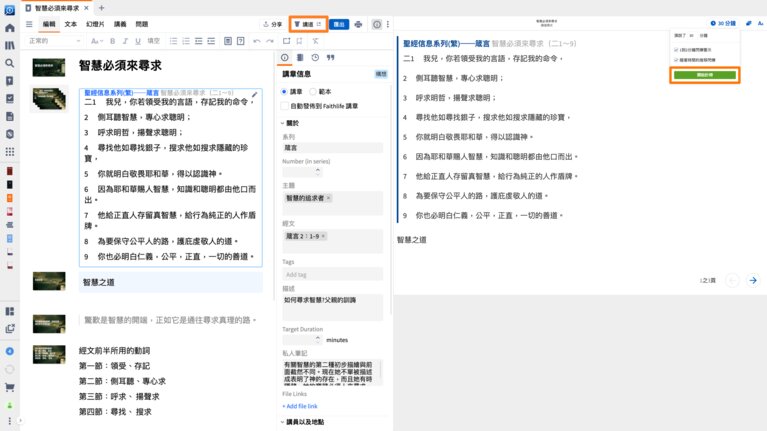
Task: Open the layouts icon in left sidebar
Action: 9,311
